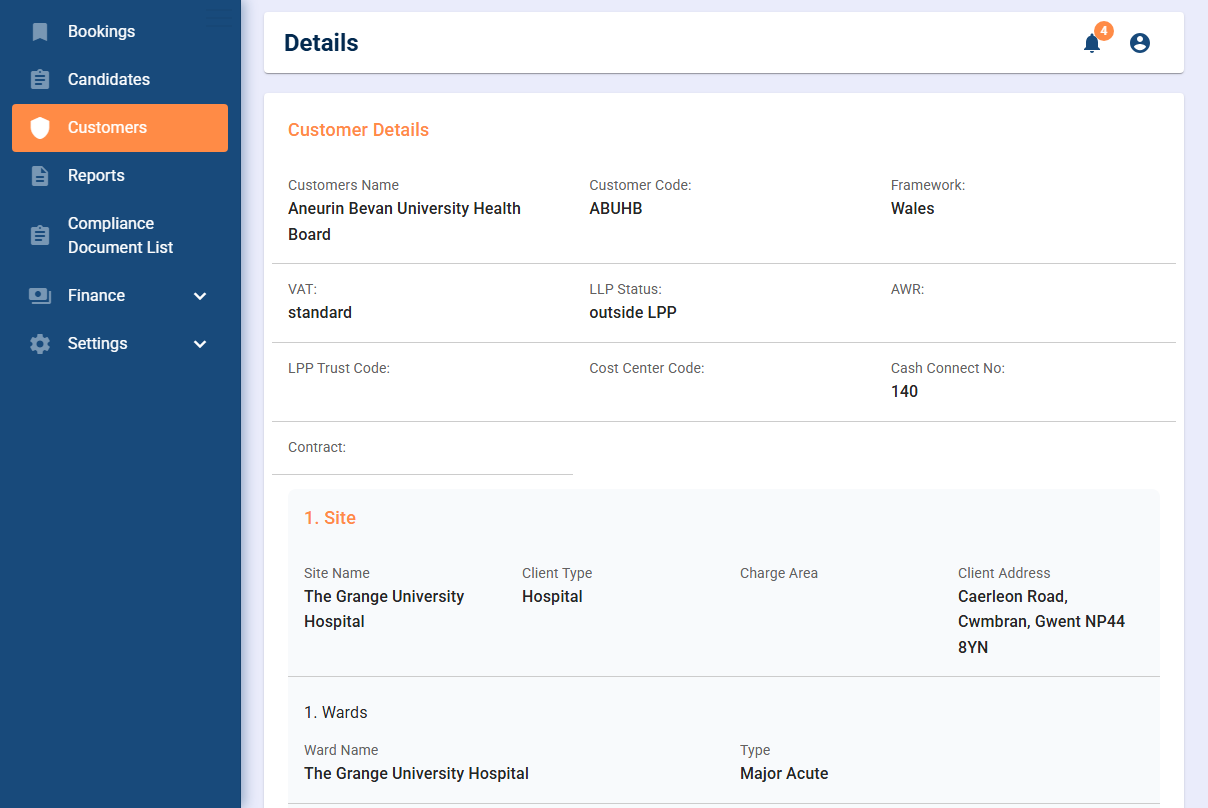Click customer name Aneurin Bevan University Health Board
This screenshot has width=1208, height=808.
404,222
